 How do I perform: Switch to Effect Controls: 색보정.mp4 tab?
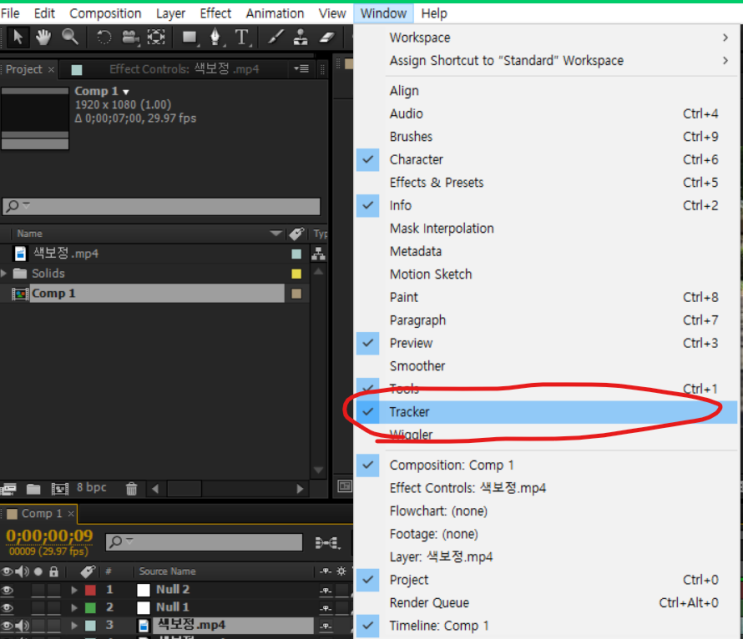coord(184,69)
